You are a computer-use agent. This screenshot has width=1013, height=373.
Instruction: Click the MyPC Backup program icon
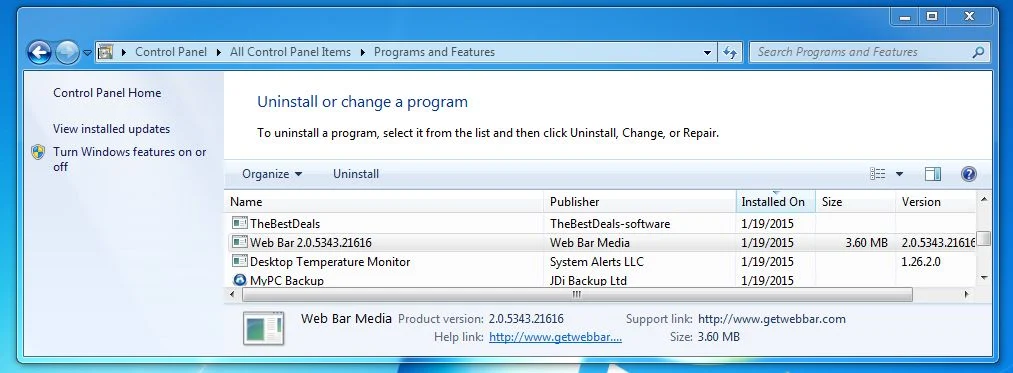tap(240, 281)
